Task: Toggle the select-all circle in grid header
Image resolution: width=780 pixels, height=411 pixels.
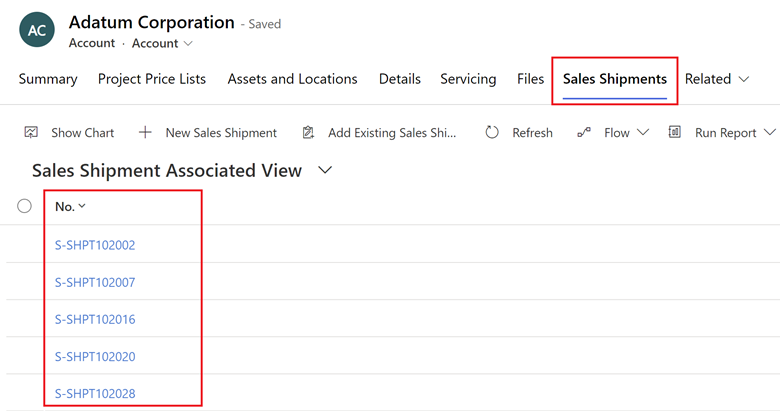Action: point(24,206)
